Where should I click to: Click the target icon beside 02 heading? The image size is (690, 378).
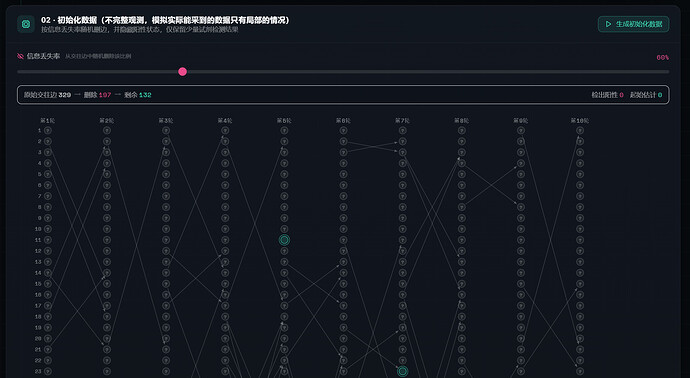(26, 24)
